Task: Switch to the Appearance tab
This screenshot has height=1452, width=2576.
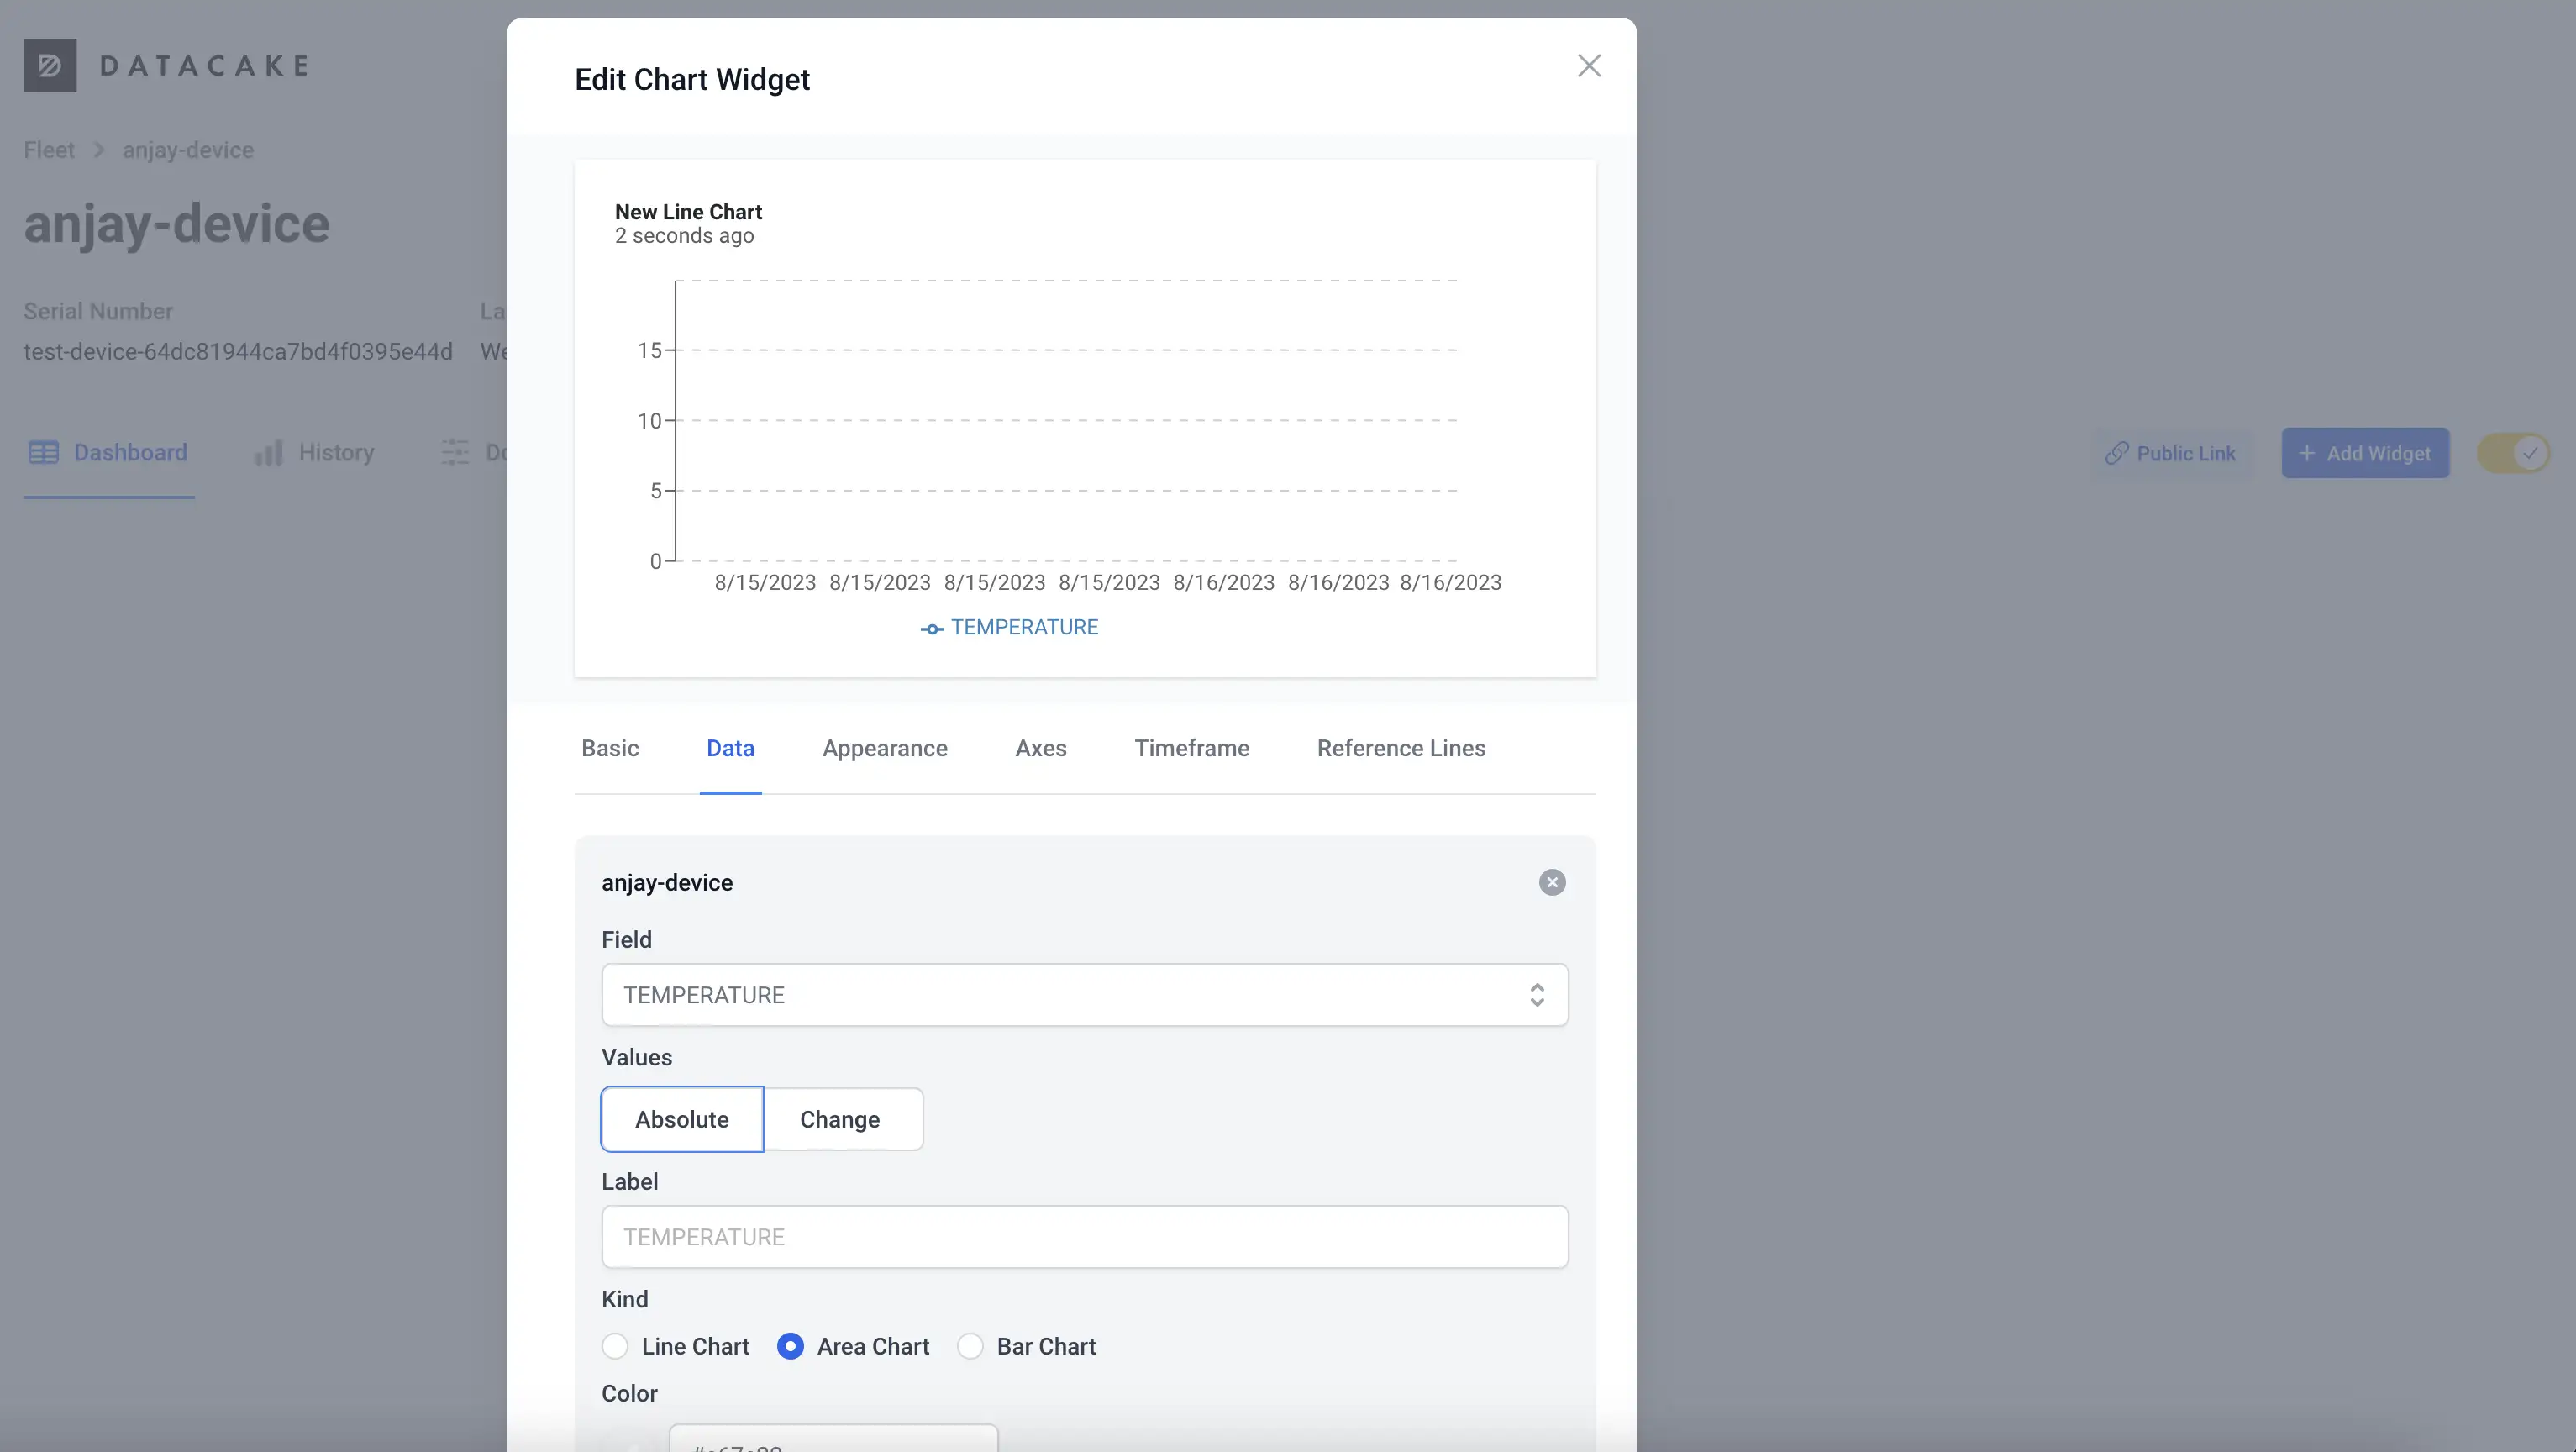Action: click(885, 748)
